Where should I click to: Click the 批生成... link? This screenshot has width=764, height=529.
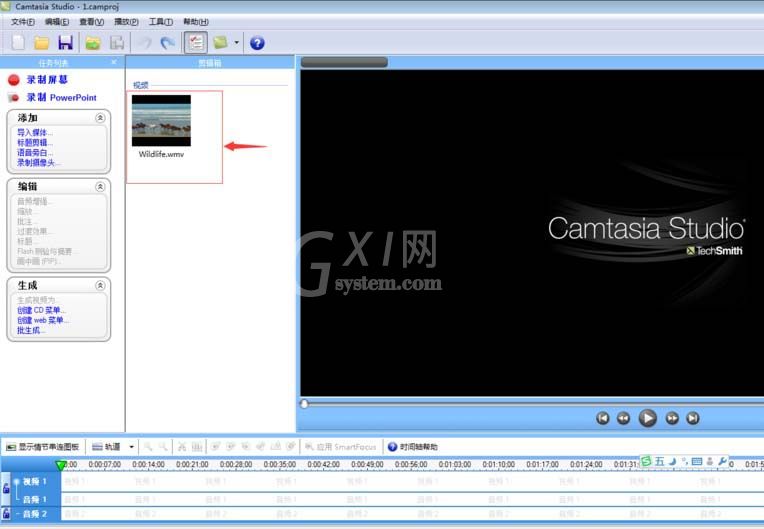click(31, 330)
